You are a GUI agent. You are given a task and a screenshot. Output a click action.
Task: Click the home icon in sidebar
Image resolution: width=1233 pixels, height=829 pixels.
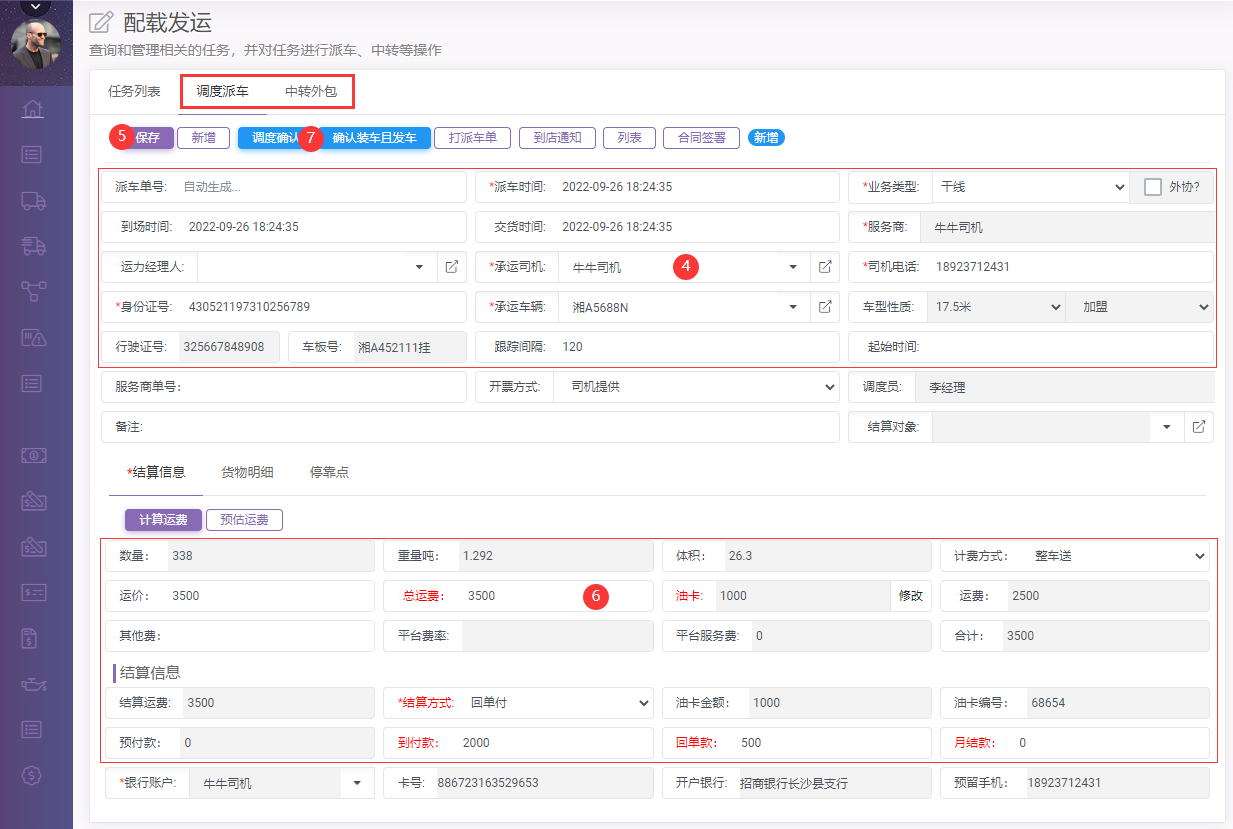pos(33,109)
